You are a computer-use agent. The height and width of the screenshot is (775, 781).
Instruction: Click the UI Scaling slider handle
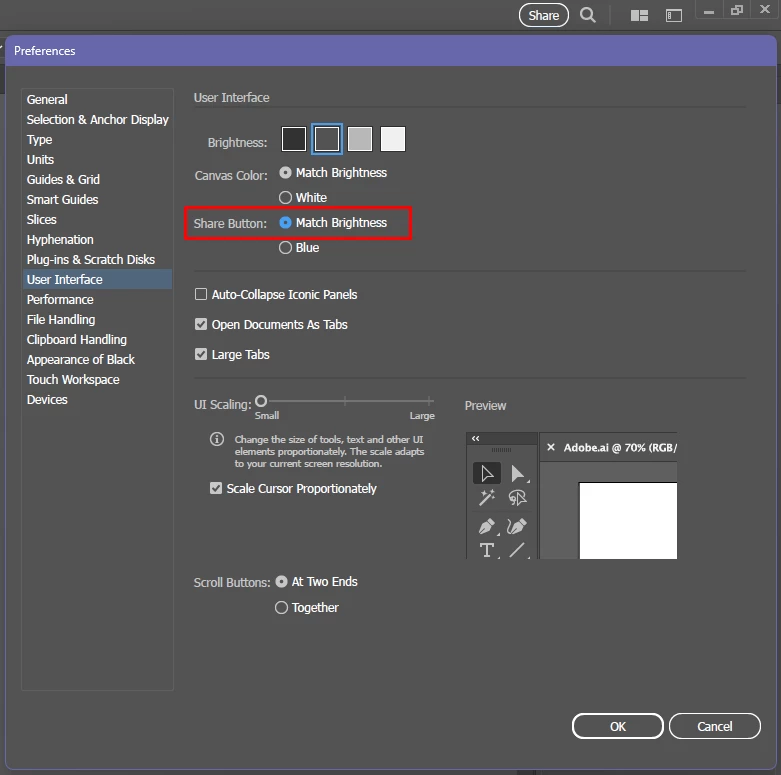(x=261, y=401)
